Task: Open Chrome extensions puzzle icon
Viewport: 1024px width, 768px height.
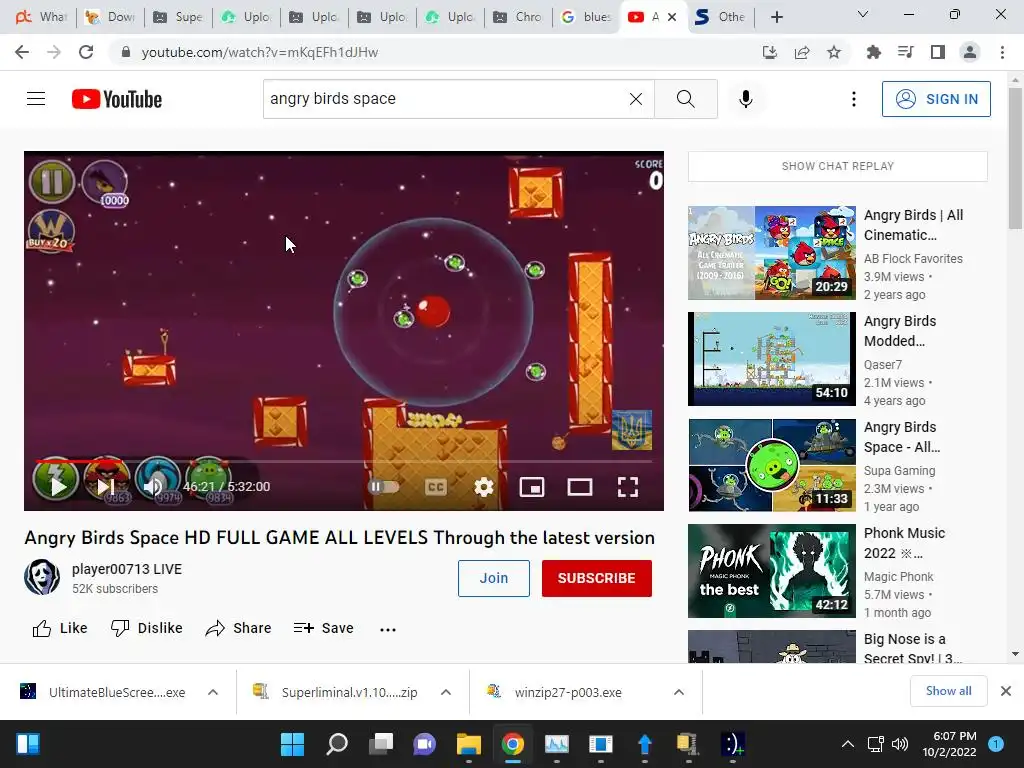Action: pyautogui.click(x=873, y=52)
